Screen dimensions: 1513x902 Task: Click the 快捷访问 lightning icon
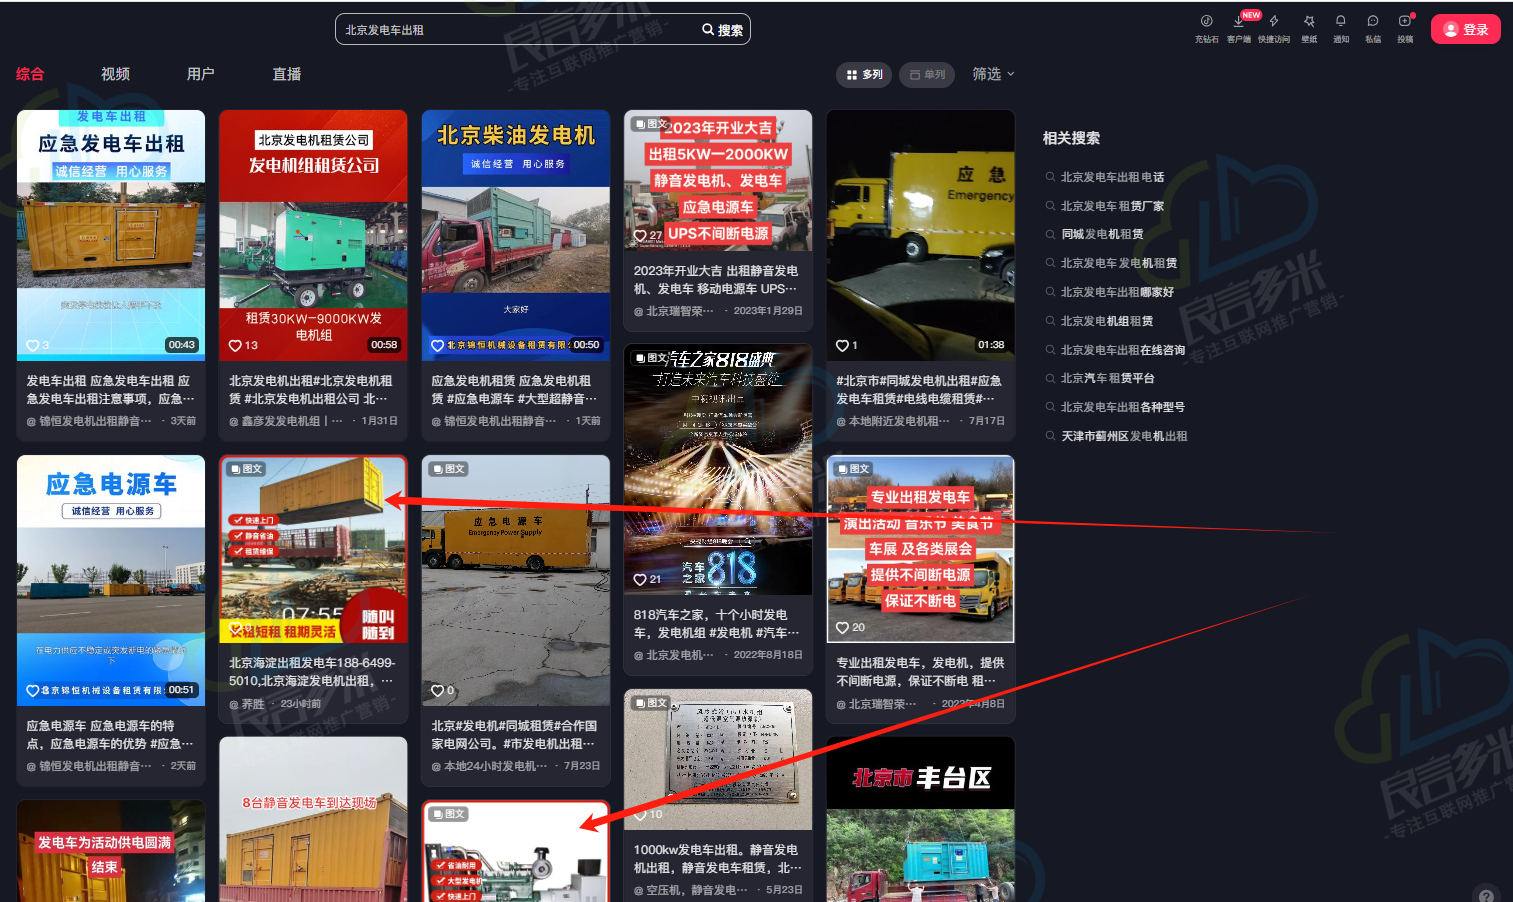pos(1274,22)
